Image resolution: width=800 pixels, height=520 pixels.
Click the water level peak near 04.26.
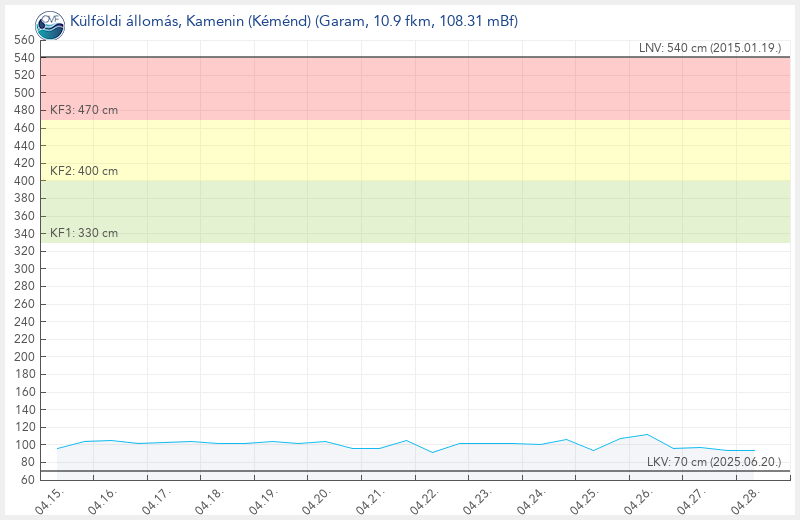647,434
